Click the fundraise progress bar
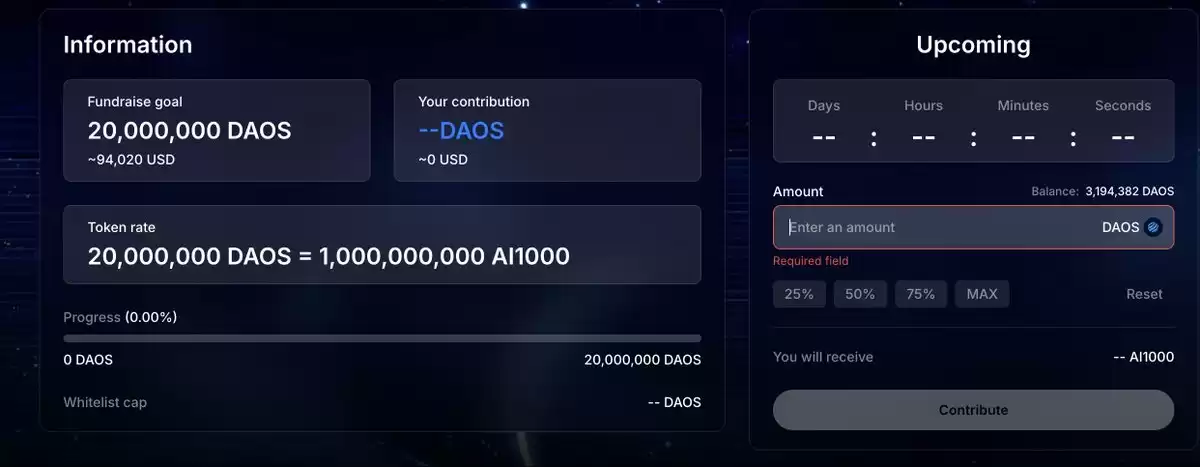 382,339
